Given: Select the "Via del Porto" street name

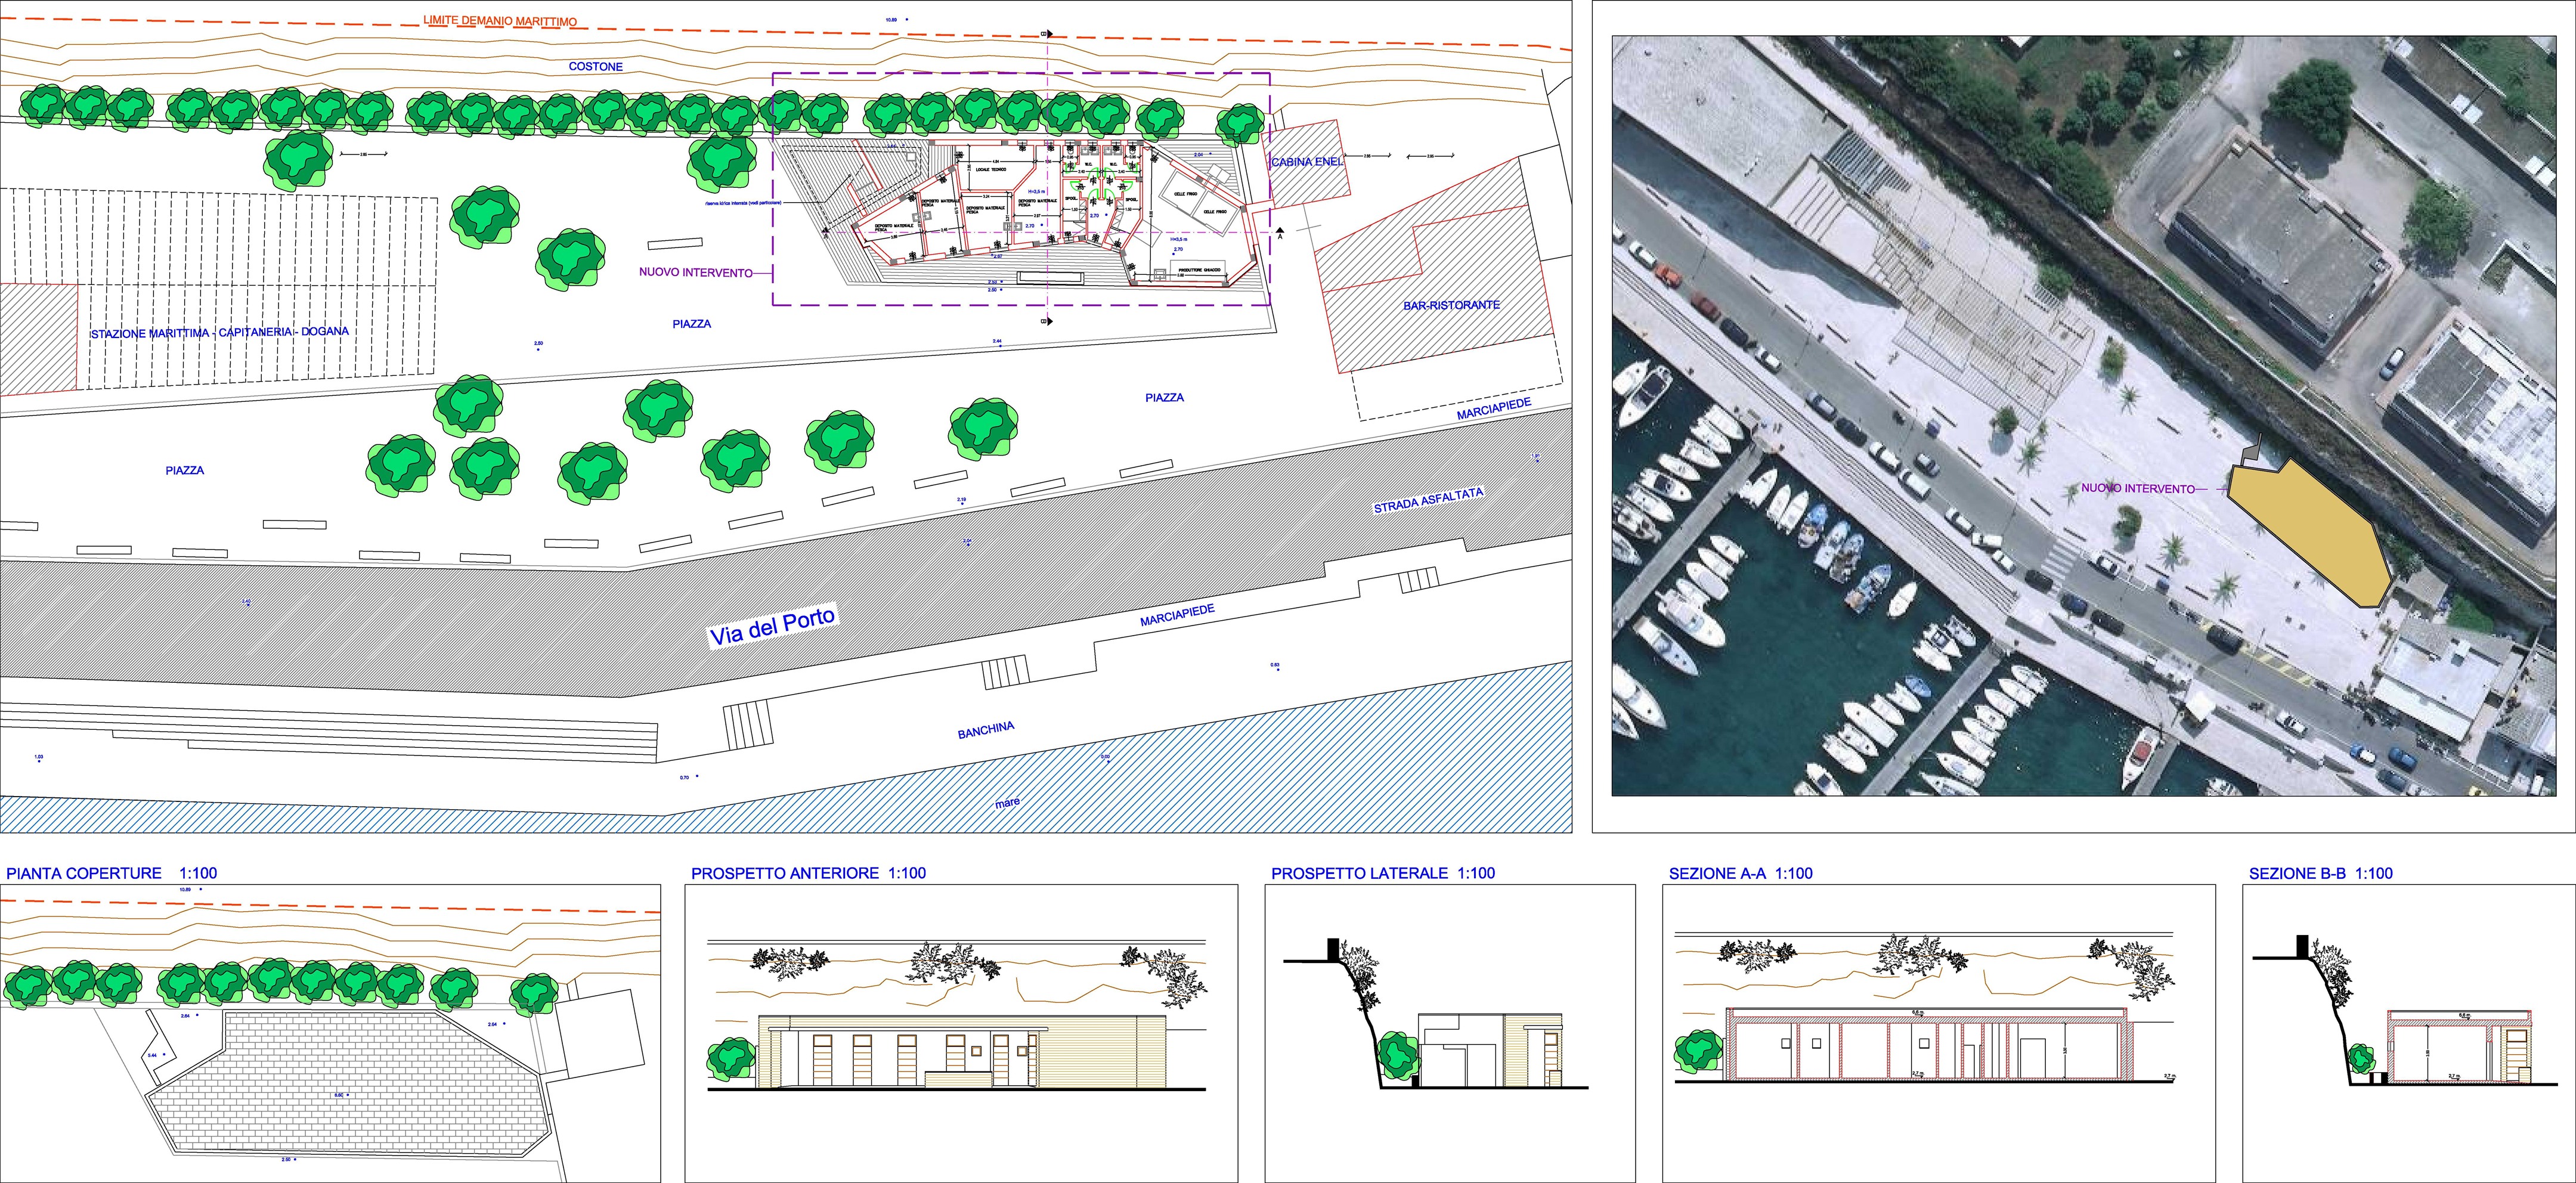Looking at the screenshot, I should tap(771, 628).
